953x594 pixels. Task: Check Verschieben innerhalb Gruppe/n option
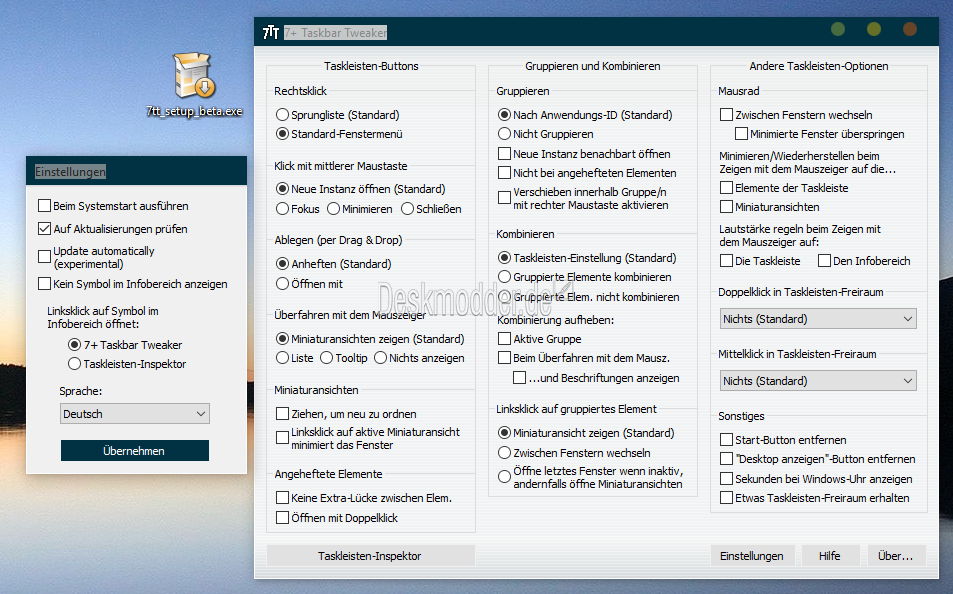(504, 198)
